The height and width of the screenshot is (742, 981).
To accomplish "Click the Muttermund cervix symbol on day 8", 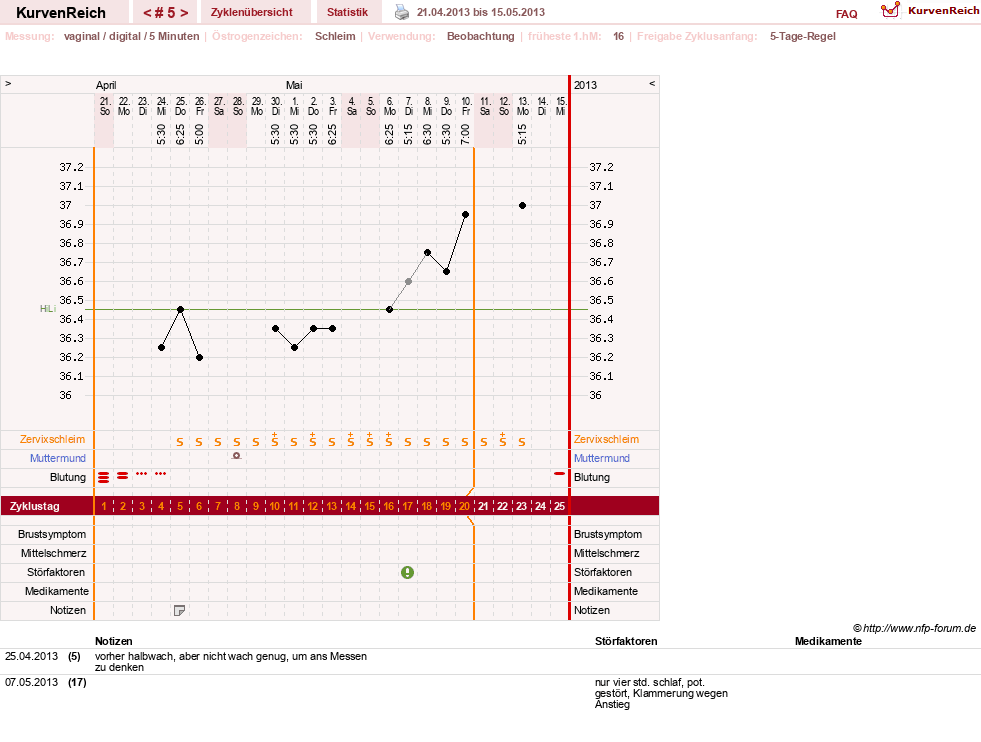I will pyautogui.click(x=236, y=456).
